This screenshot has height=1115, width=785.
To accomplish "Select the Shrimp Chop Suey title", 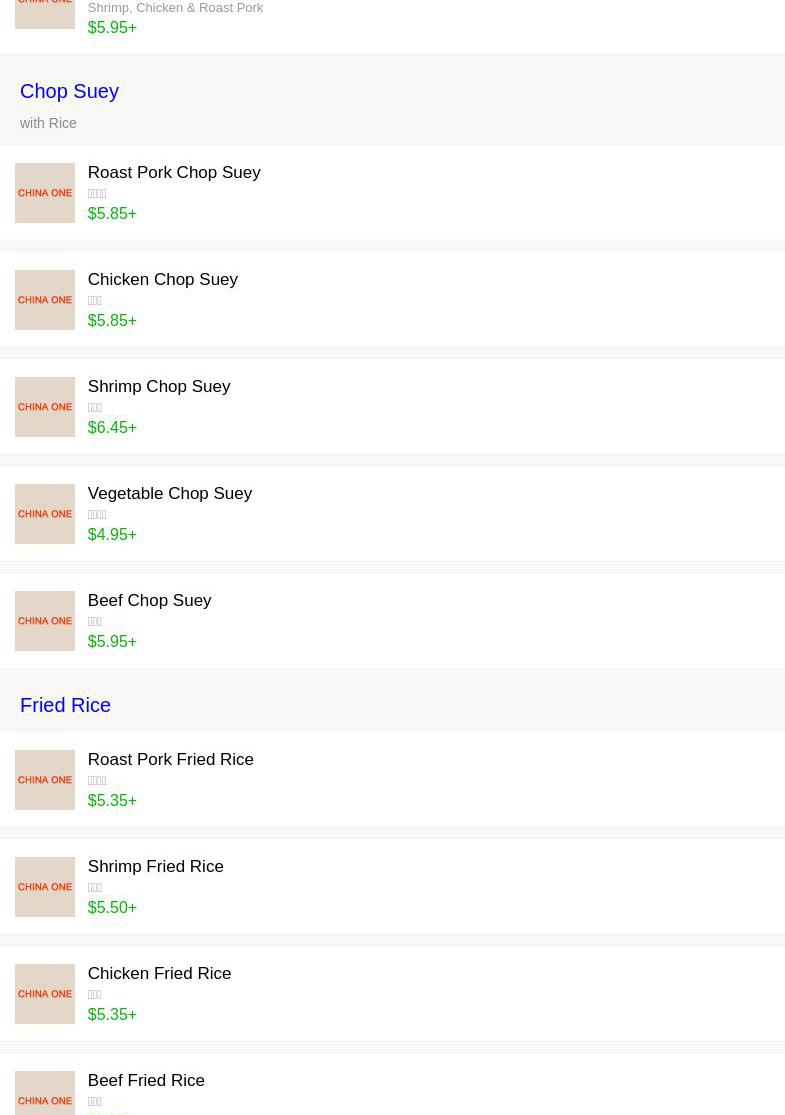I will point(158,386).
